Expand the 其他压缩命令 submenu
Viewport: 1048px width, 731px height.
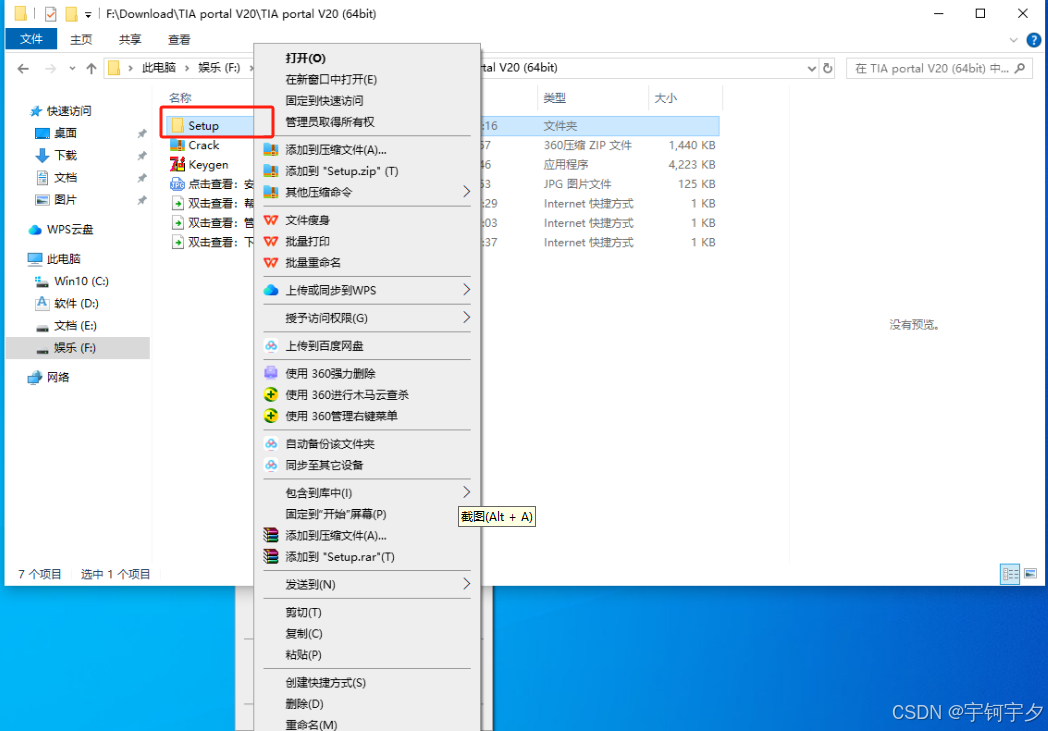tap(467, 192)
